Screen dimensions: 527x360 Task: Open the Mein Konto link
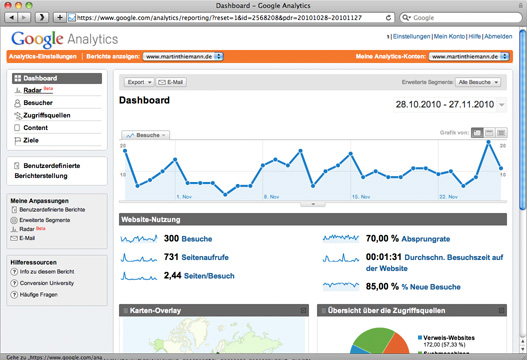coord(449,36)
